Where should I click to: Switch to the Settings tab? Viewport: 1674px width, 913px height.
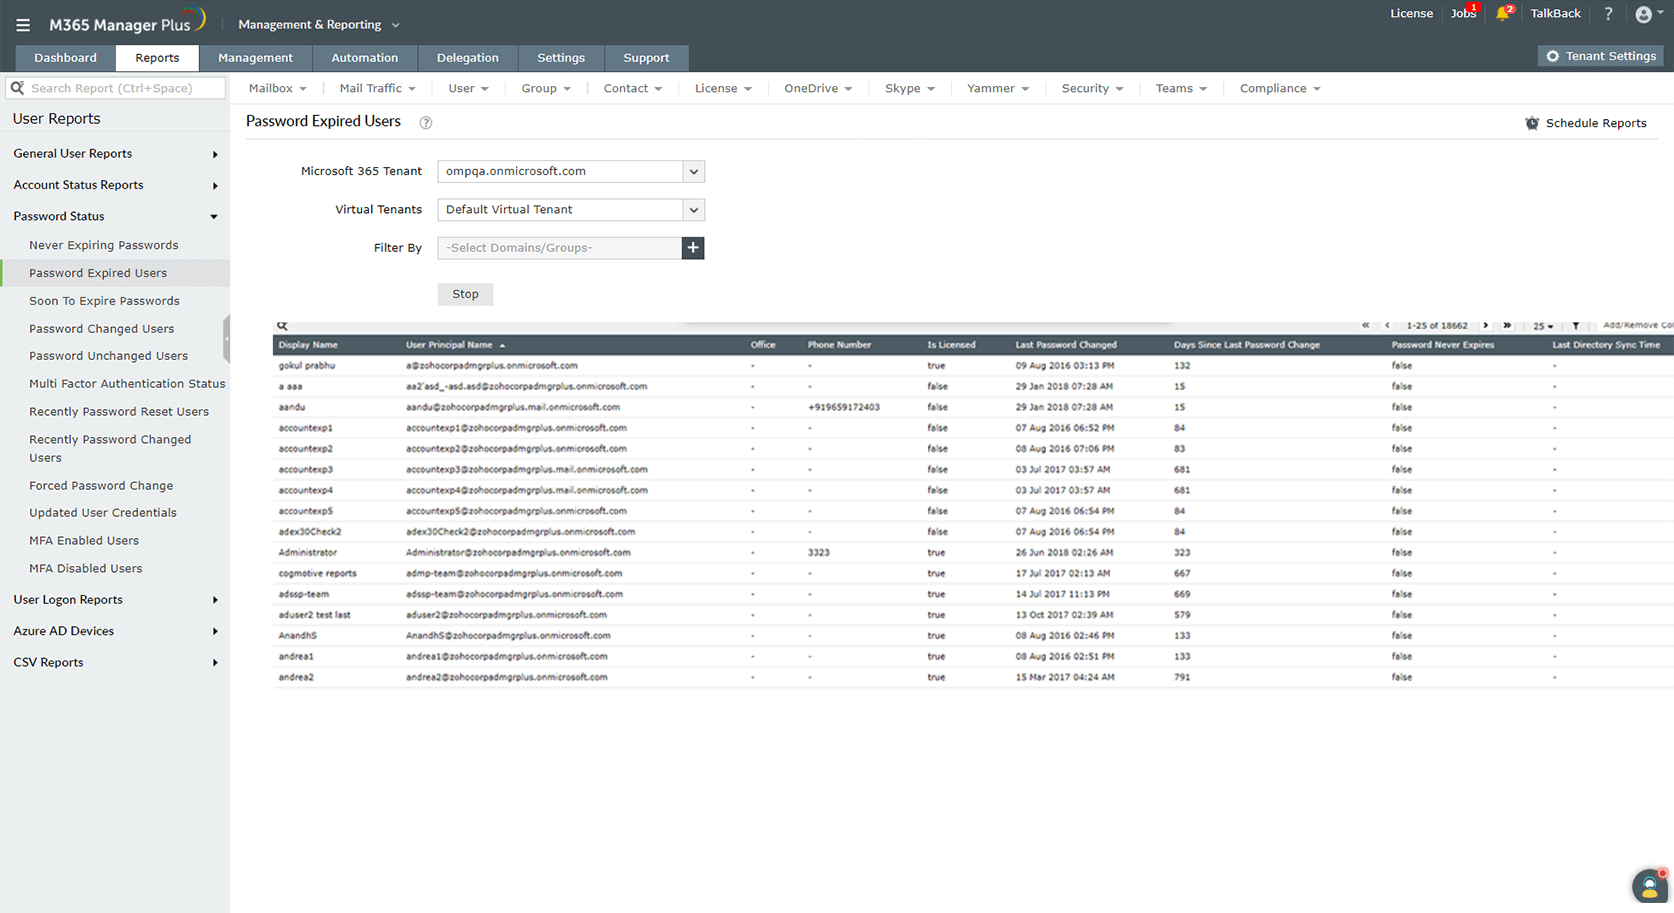click(561, 58)
